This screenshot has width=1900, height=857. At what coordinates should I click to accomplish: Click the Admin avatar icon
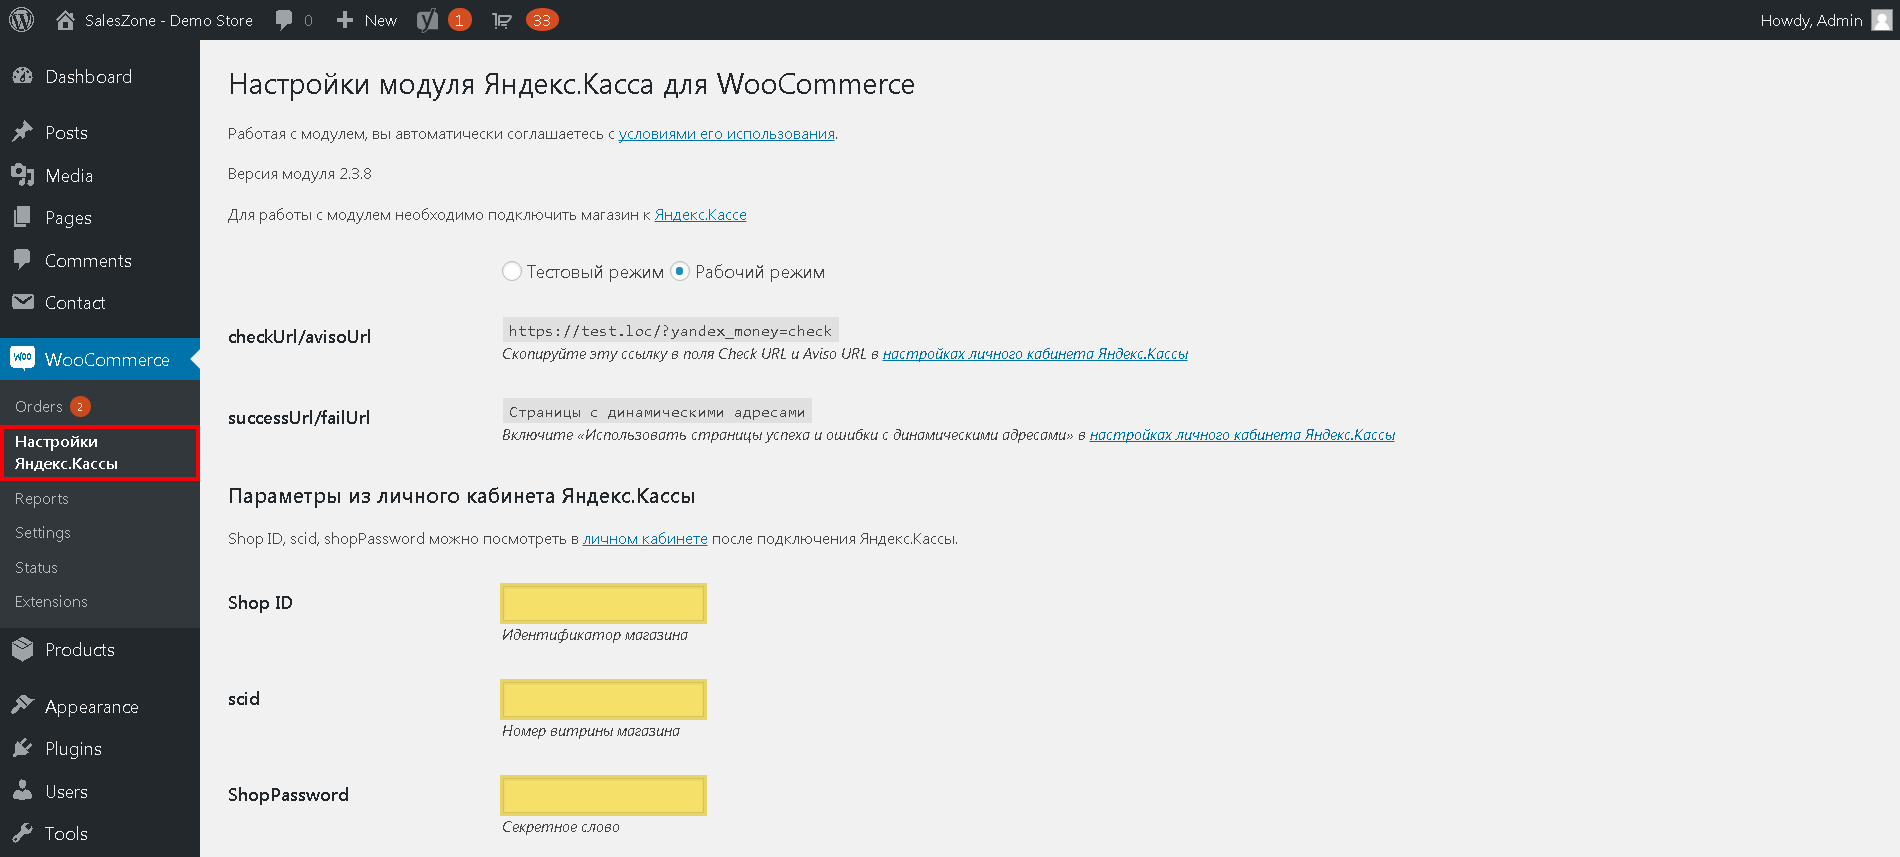(1881, 20)
